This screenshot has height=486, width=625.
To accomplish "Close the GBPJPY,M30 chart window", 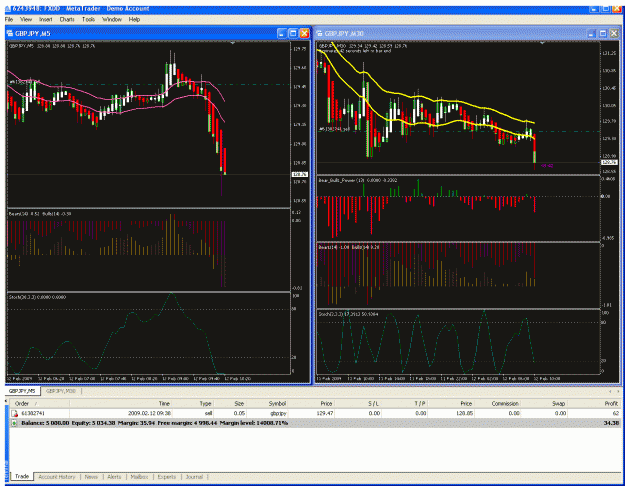I will (614, 33).
